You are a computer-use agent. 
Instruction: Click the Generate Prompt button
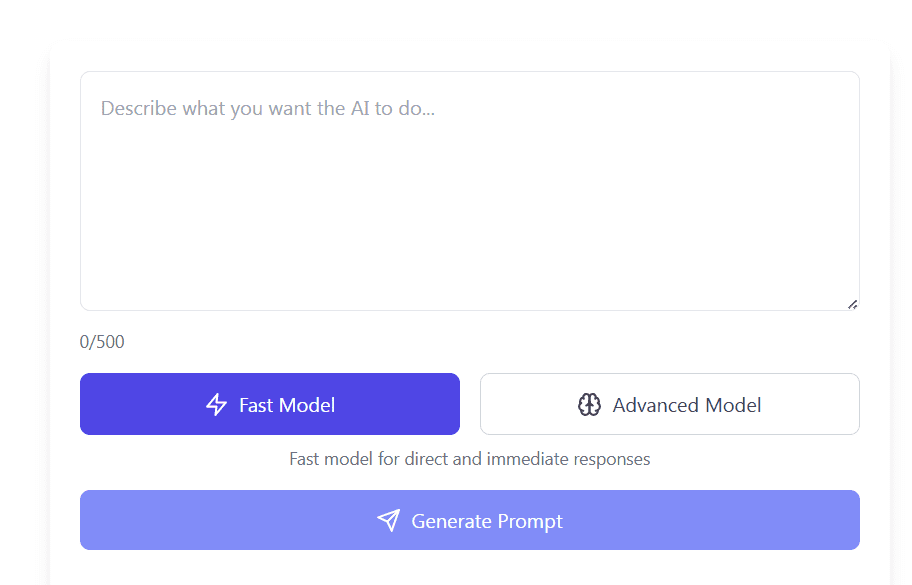[469, 520]
